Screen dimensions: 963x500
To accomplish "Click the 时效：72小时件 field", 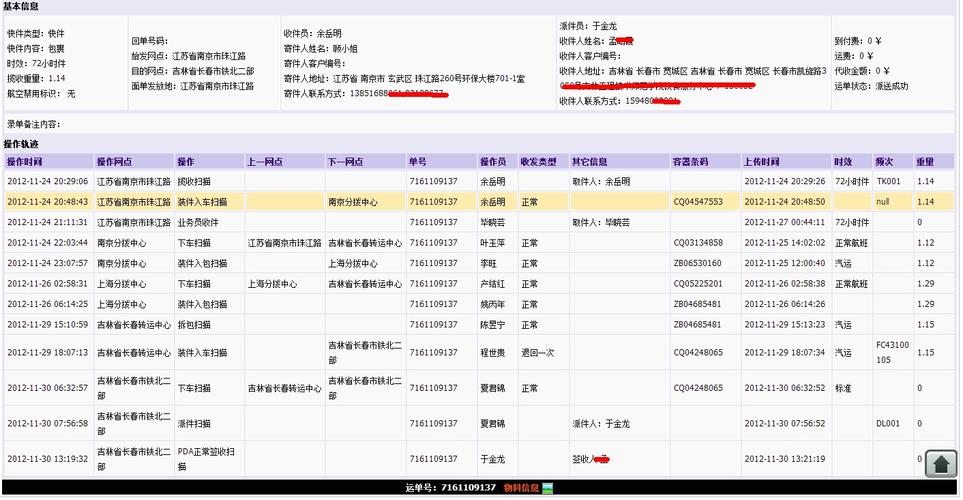I will pos(36,63).
